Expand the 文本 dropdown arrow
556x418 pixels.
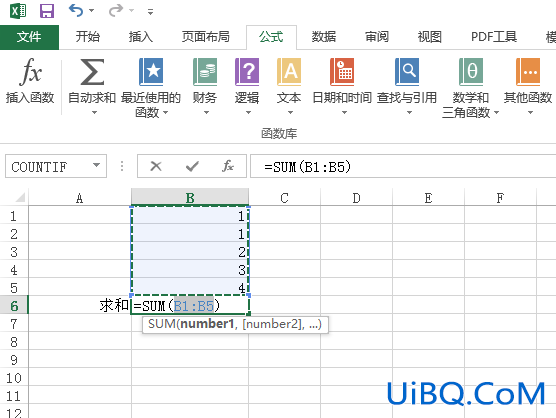(290, 113)
